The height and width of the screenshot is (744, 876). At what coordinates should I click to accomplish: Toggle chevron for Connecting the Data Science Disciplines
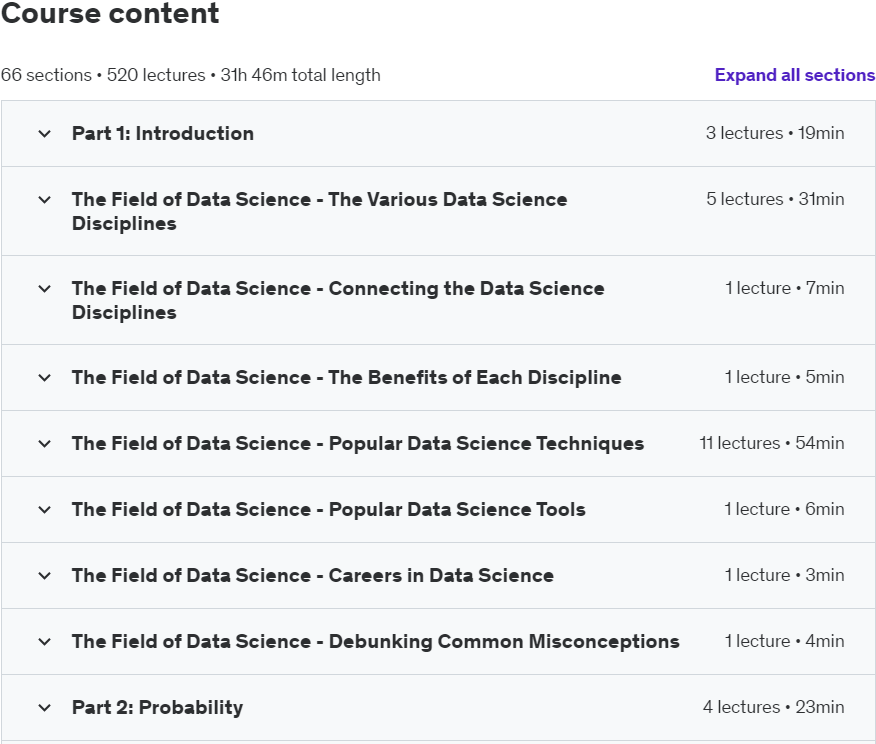(x=44, y=289)
